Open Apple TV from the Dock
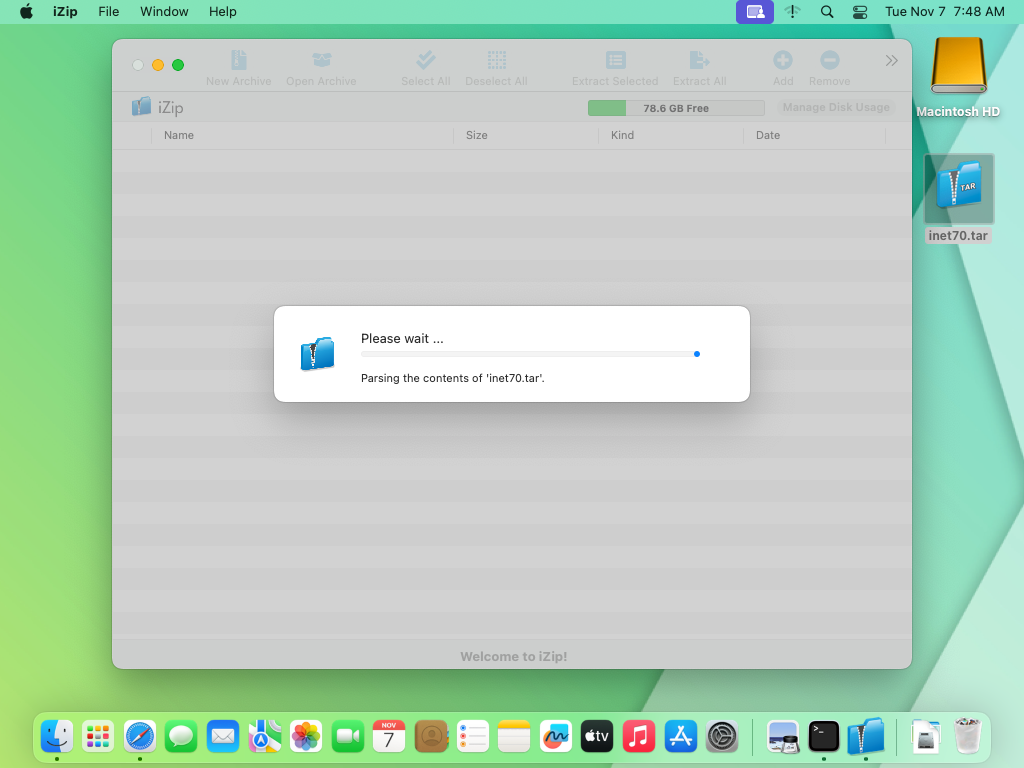The width and height of the screenshot is (1024, 768). point(597,737)
